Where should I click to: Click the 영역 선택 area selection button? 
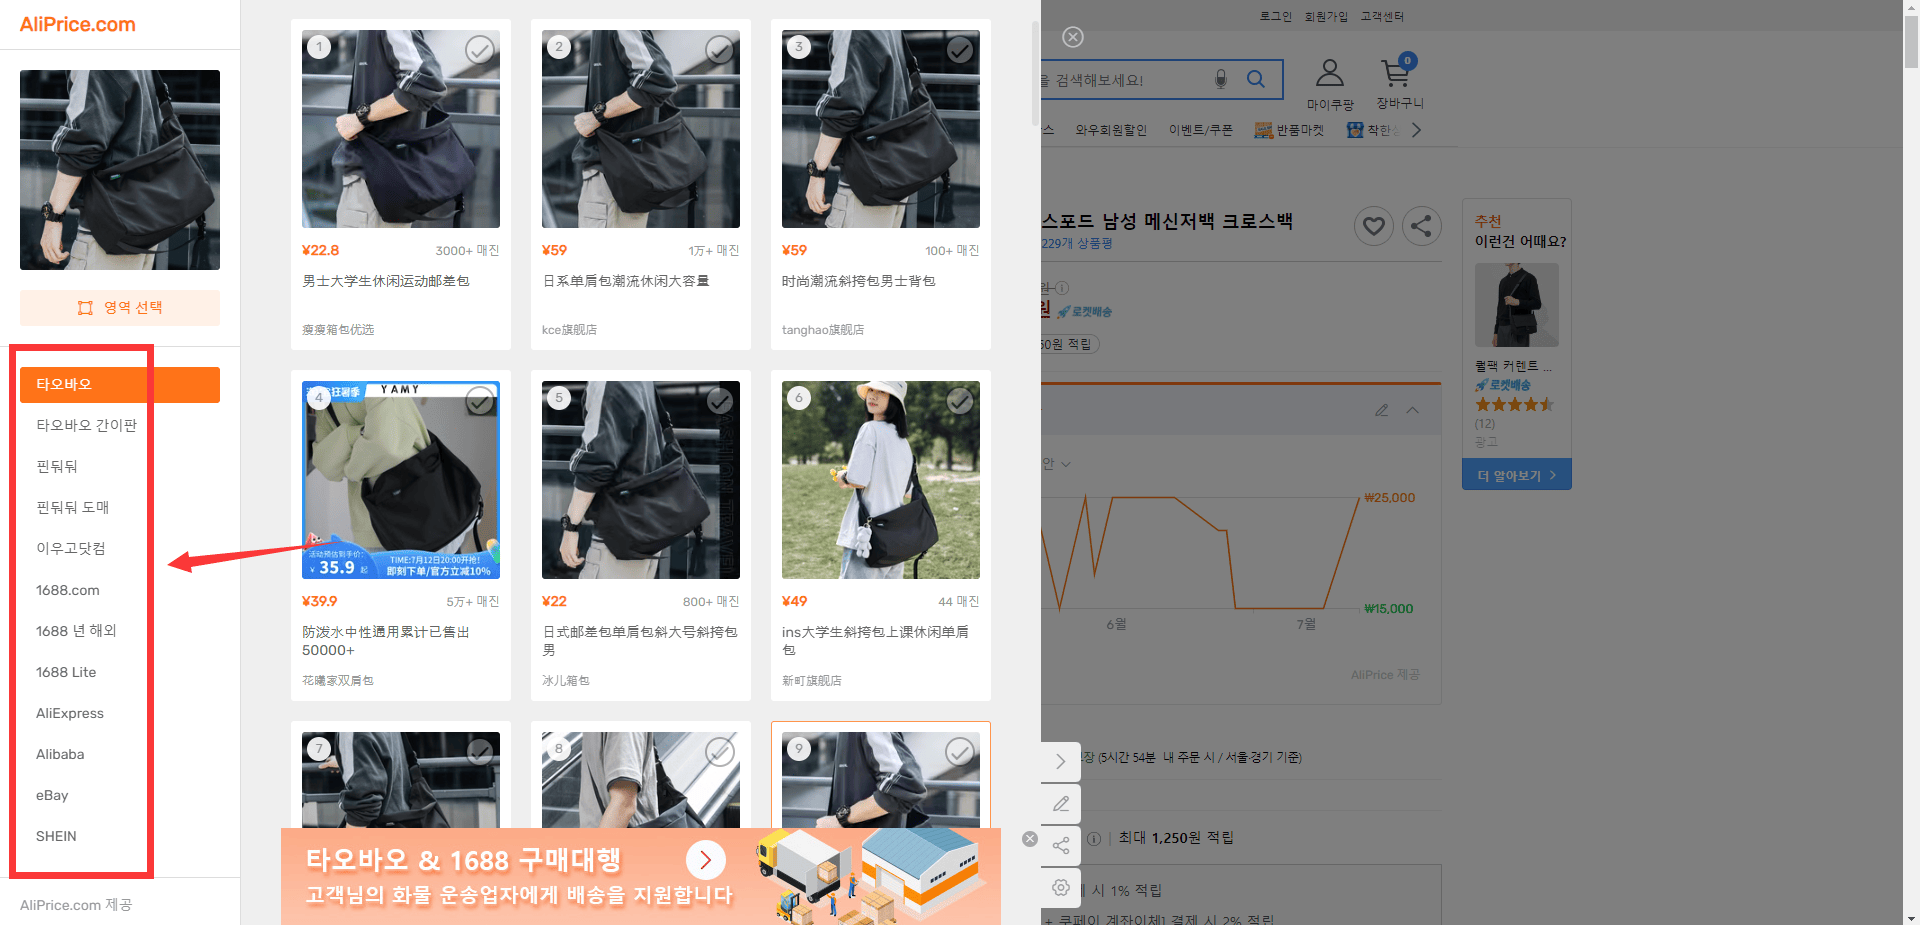click(x=120, y=308)
